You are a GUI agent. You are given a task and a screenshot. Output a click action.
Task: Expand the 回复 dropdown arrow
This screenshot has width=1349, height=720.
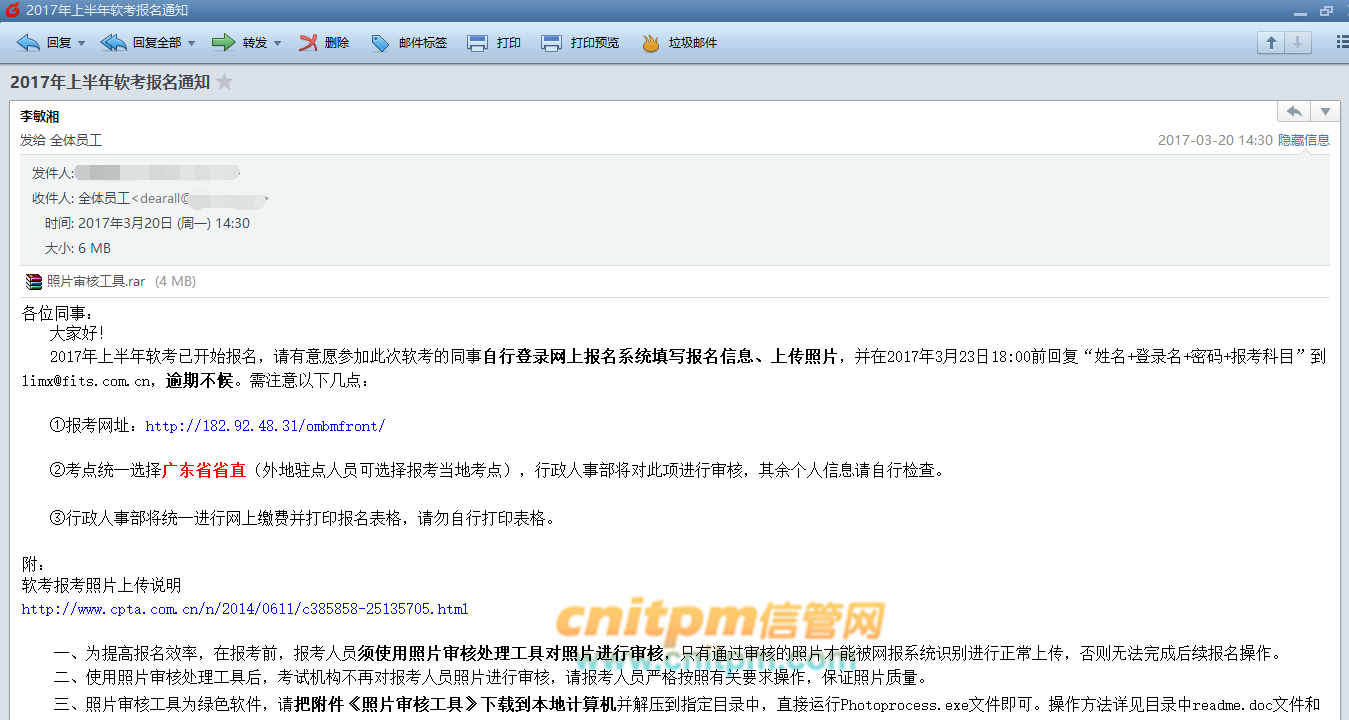81,44
